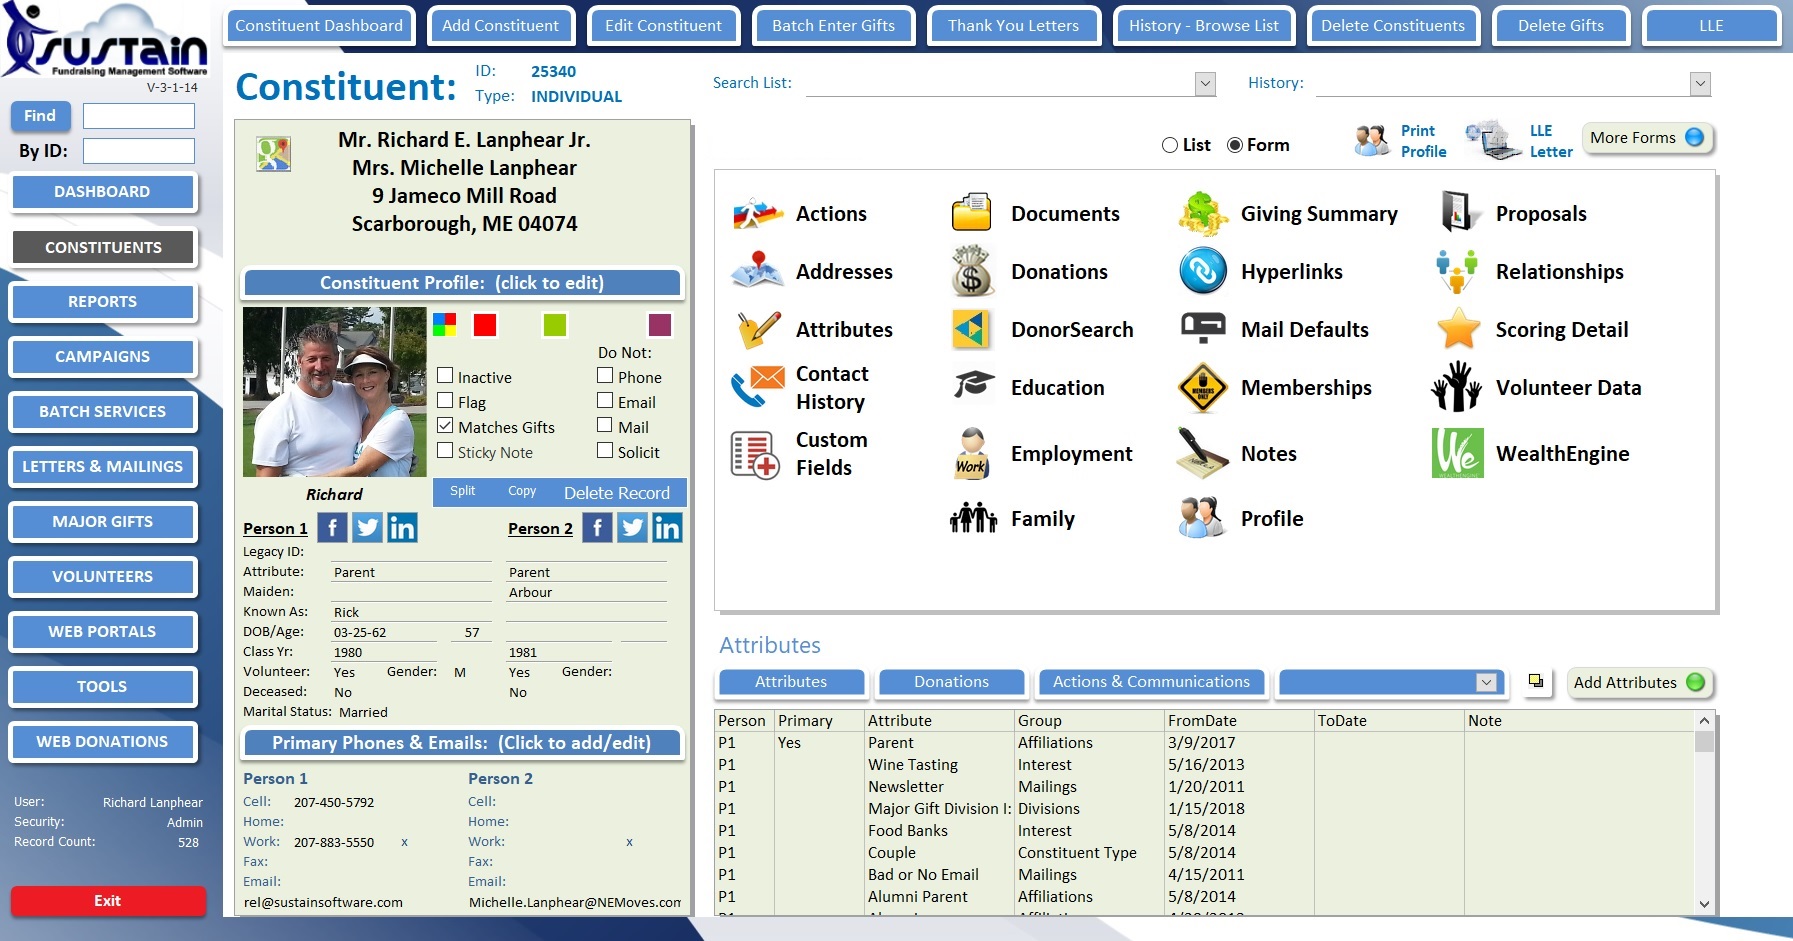The width and height of the screenshot is (1793, 941).
Task: Expand the Search List dropdown
Action: coord(1205,84)
